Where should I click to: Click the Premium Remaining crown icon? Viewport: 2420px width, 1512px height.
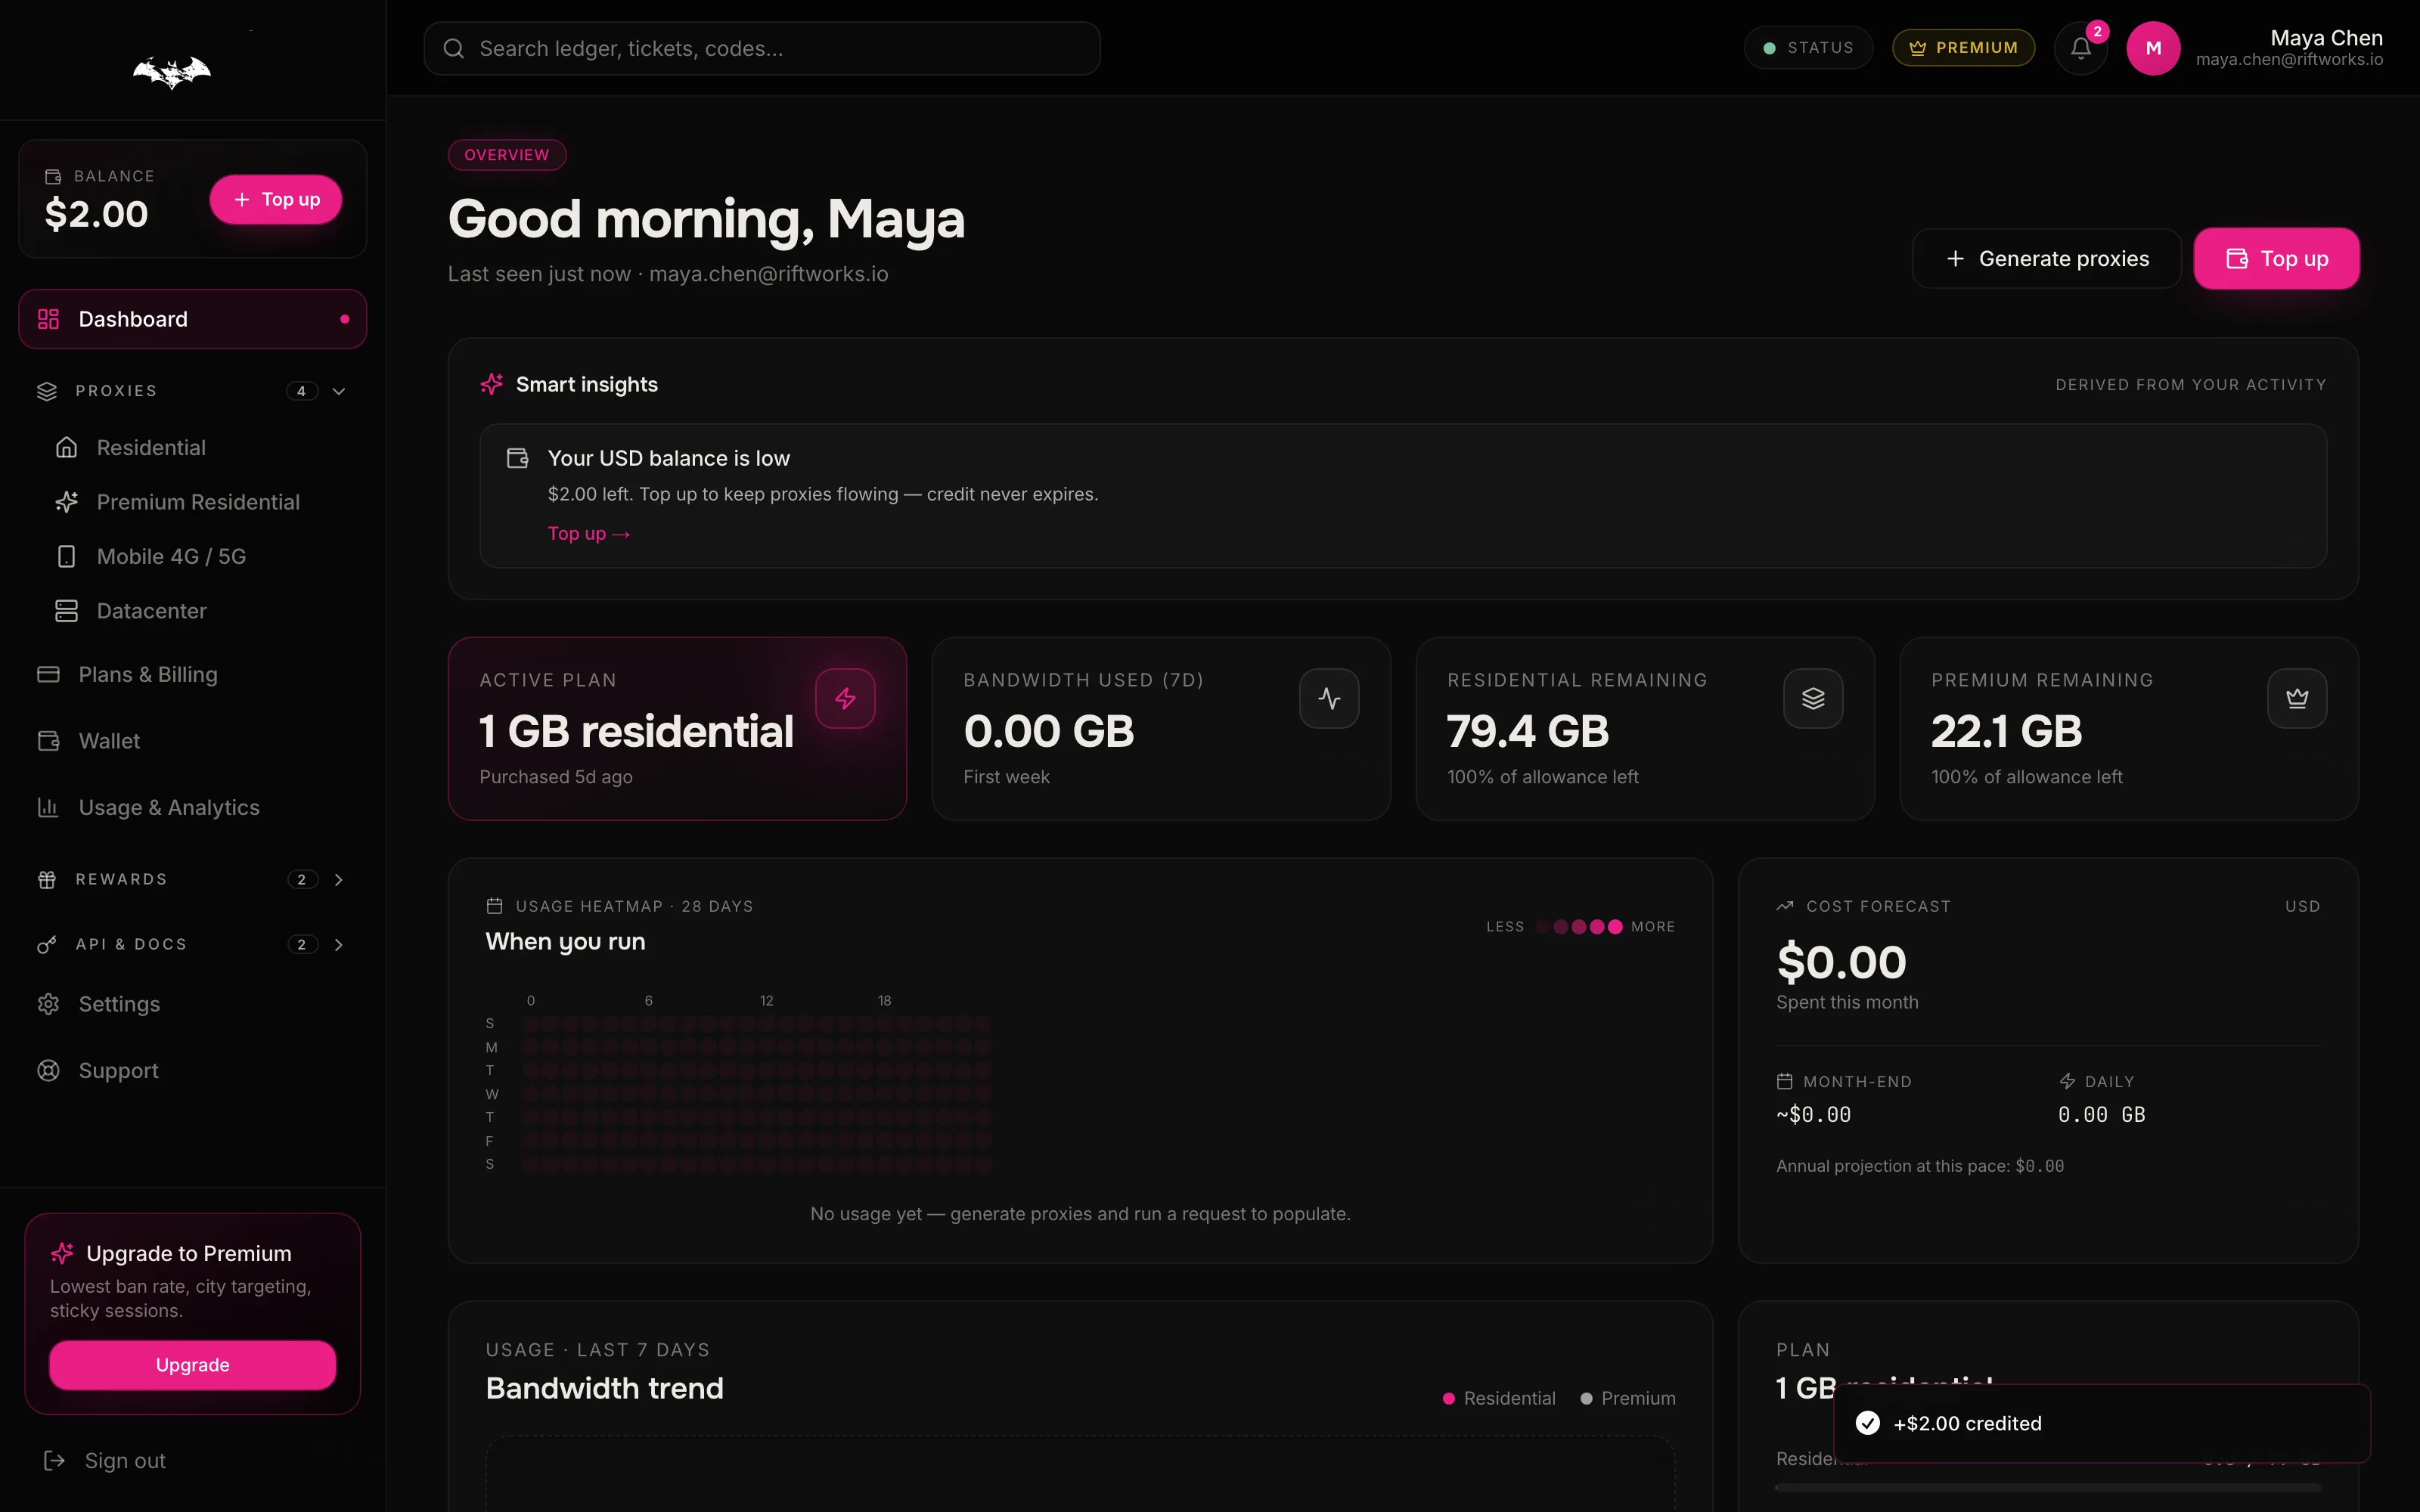pos(2297,698)
